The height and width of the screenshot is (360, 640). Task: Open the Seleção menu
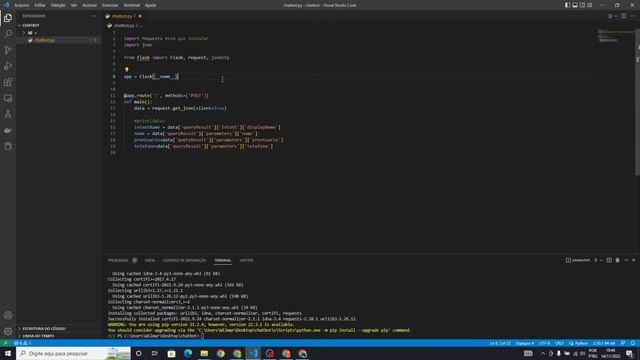pyautogui.click(x=58, y=5)
